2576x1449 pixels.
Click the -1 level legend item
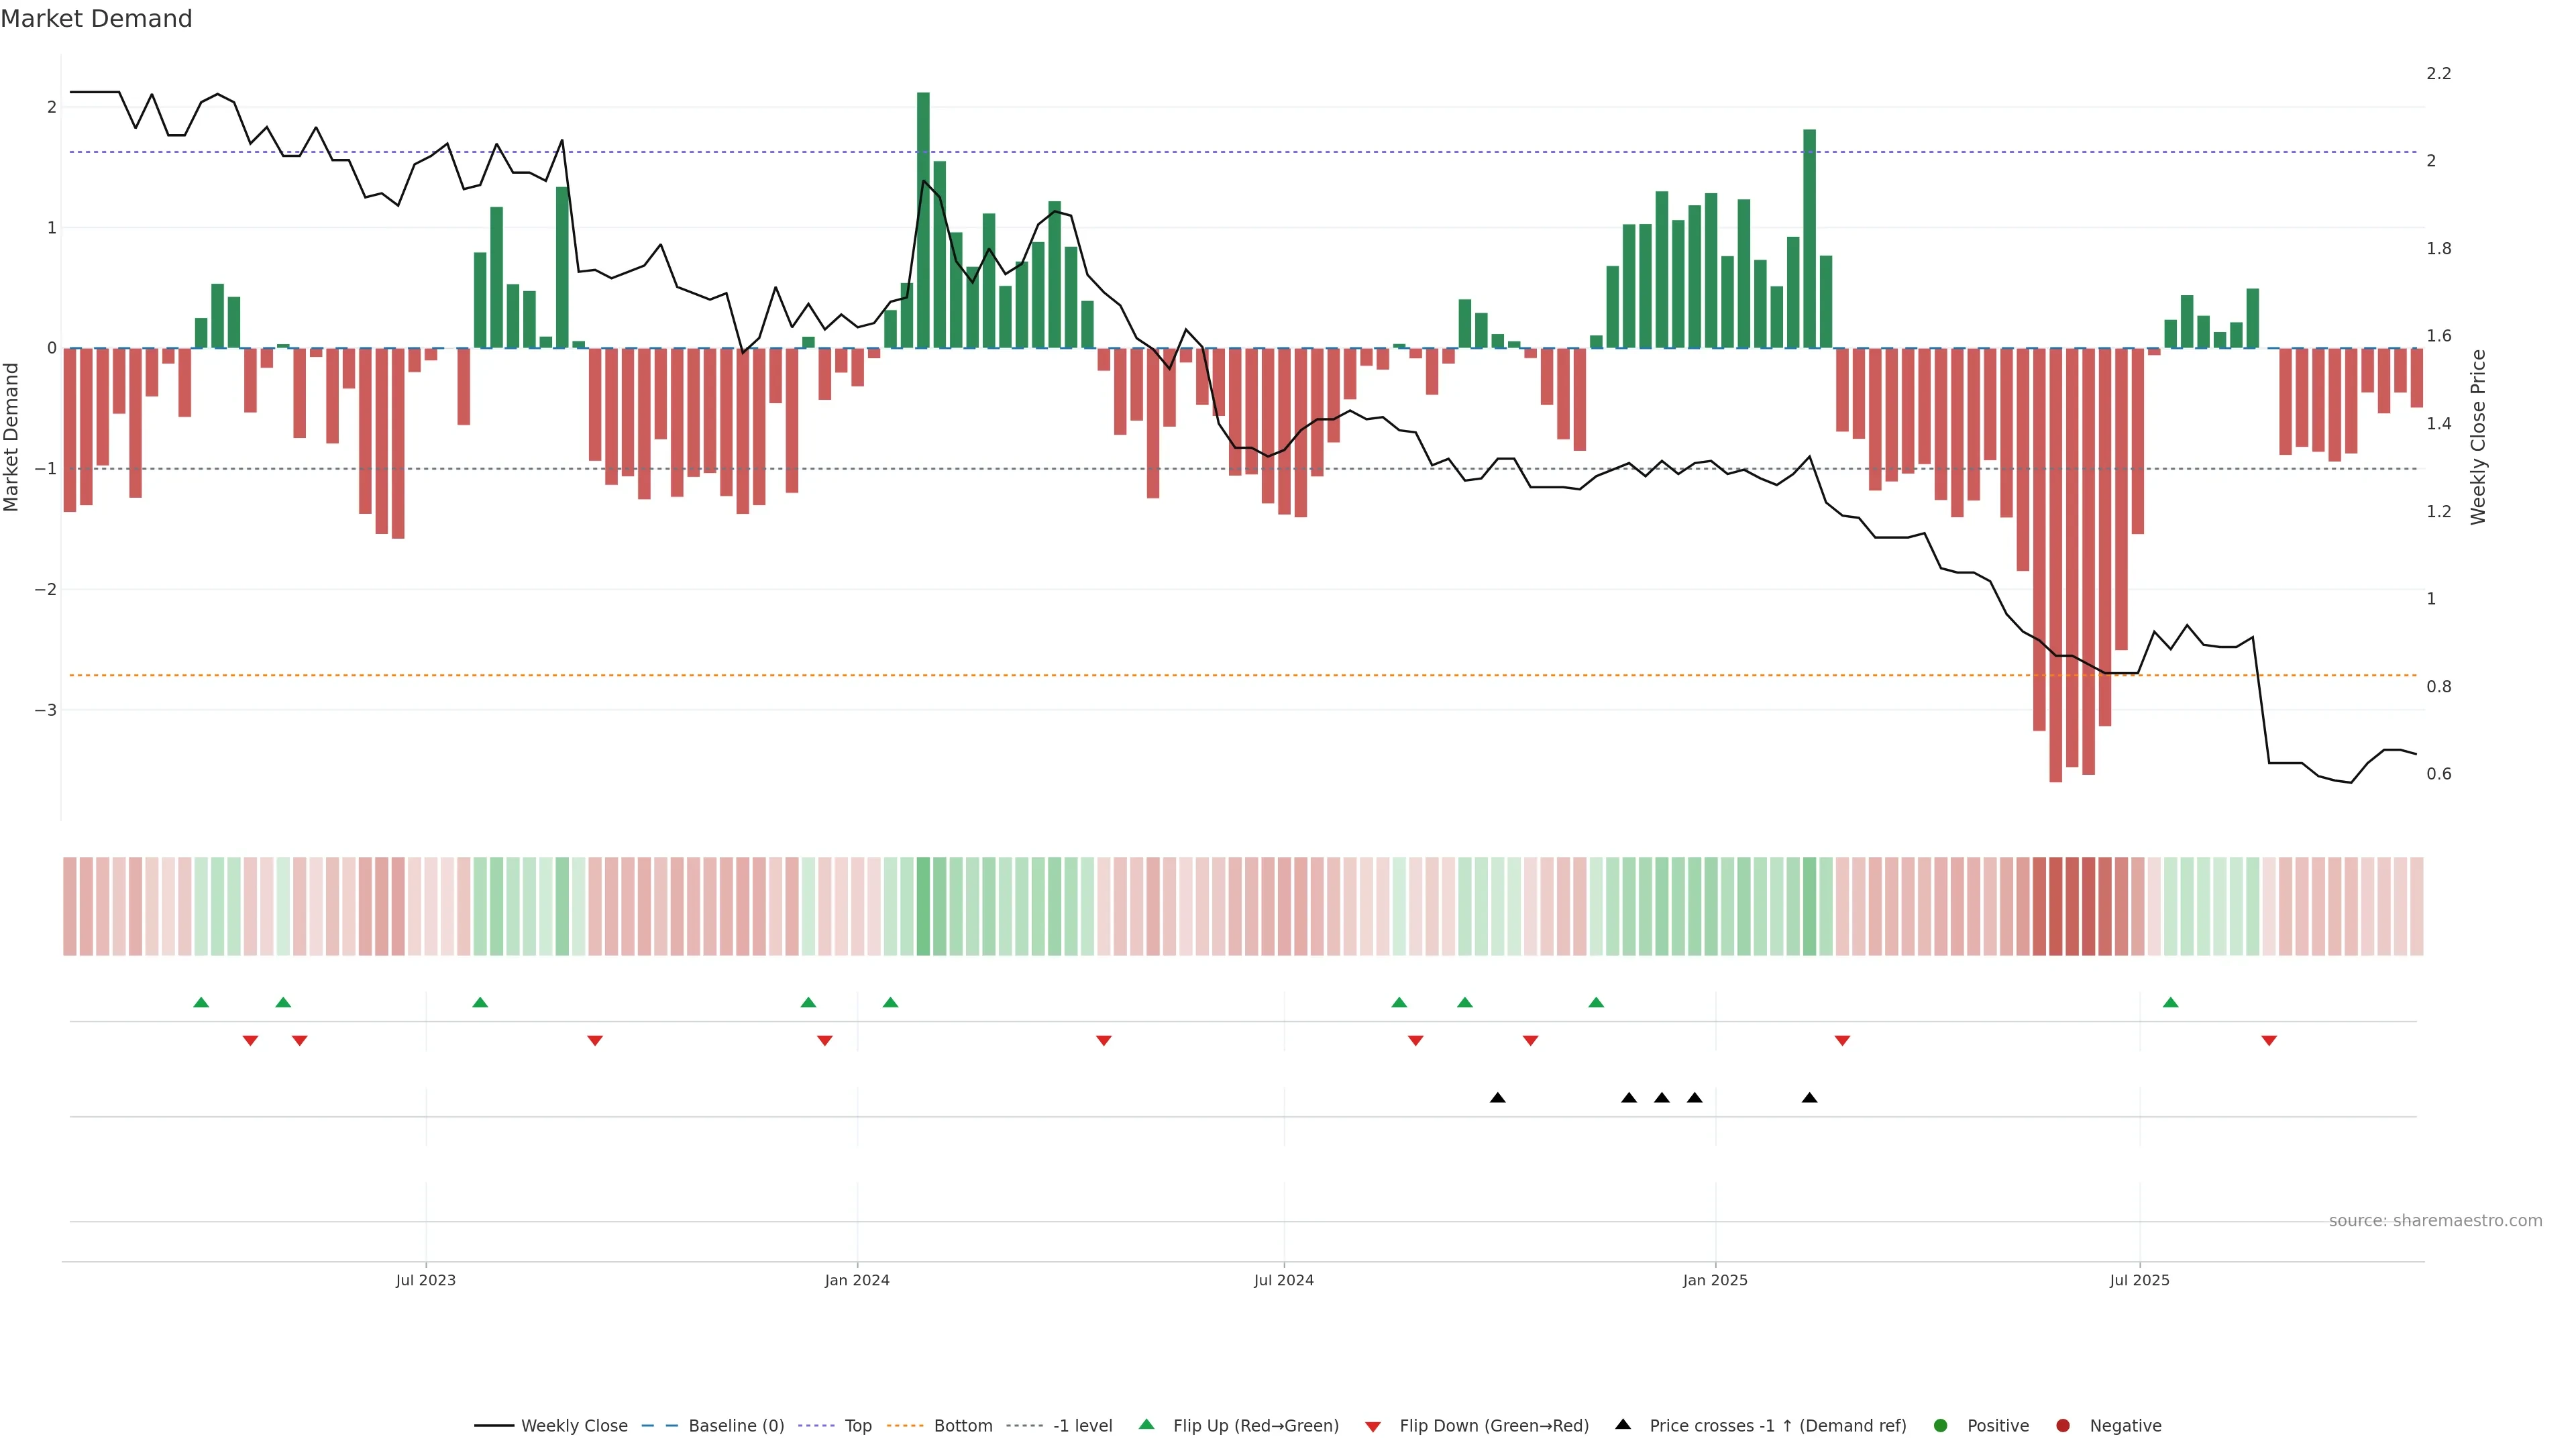coord(1082,1426)
